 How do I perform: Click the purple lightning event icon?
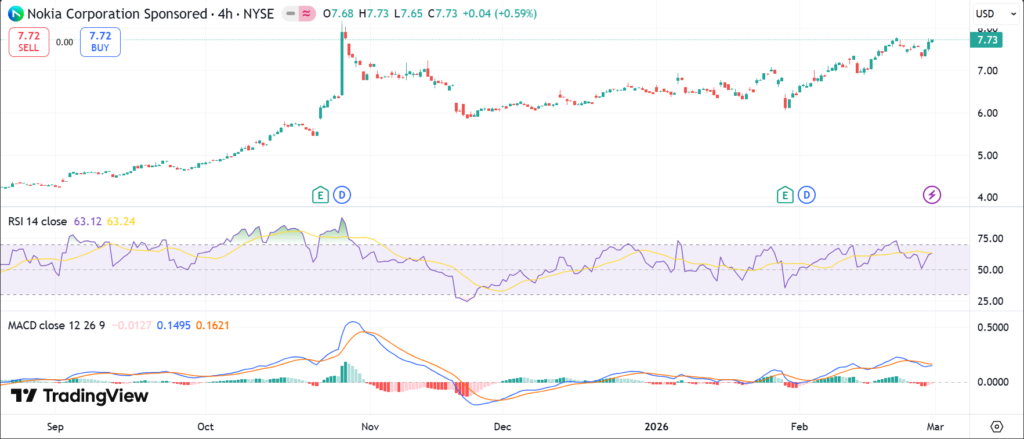[x=932, y=194]
